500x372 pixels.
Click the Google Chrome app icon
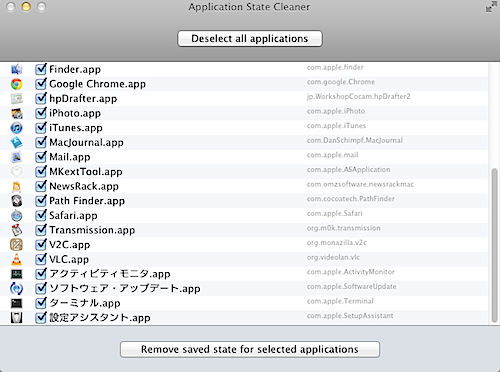click(16, 84)
